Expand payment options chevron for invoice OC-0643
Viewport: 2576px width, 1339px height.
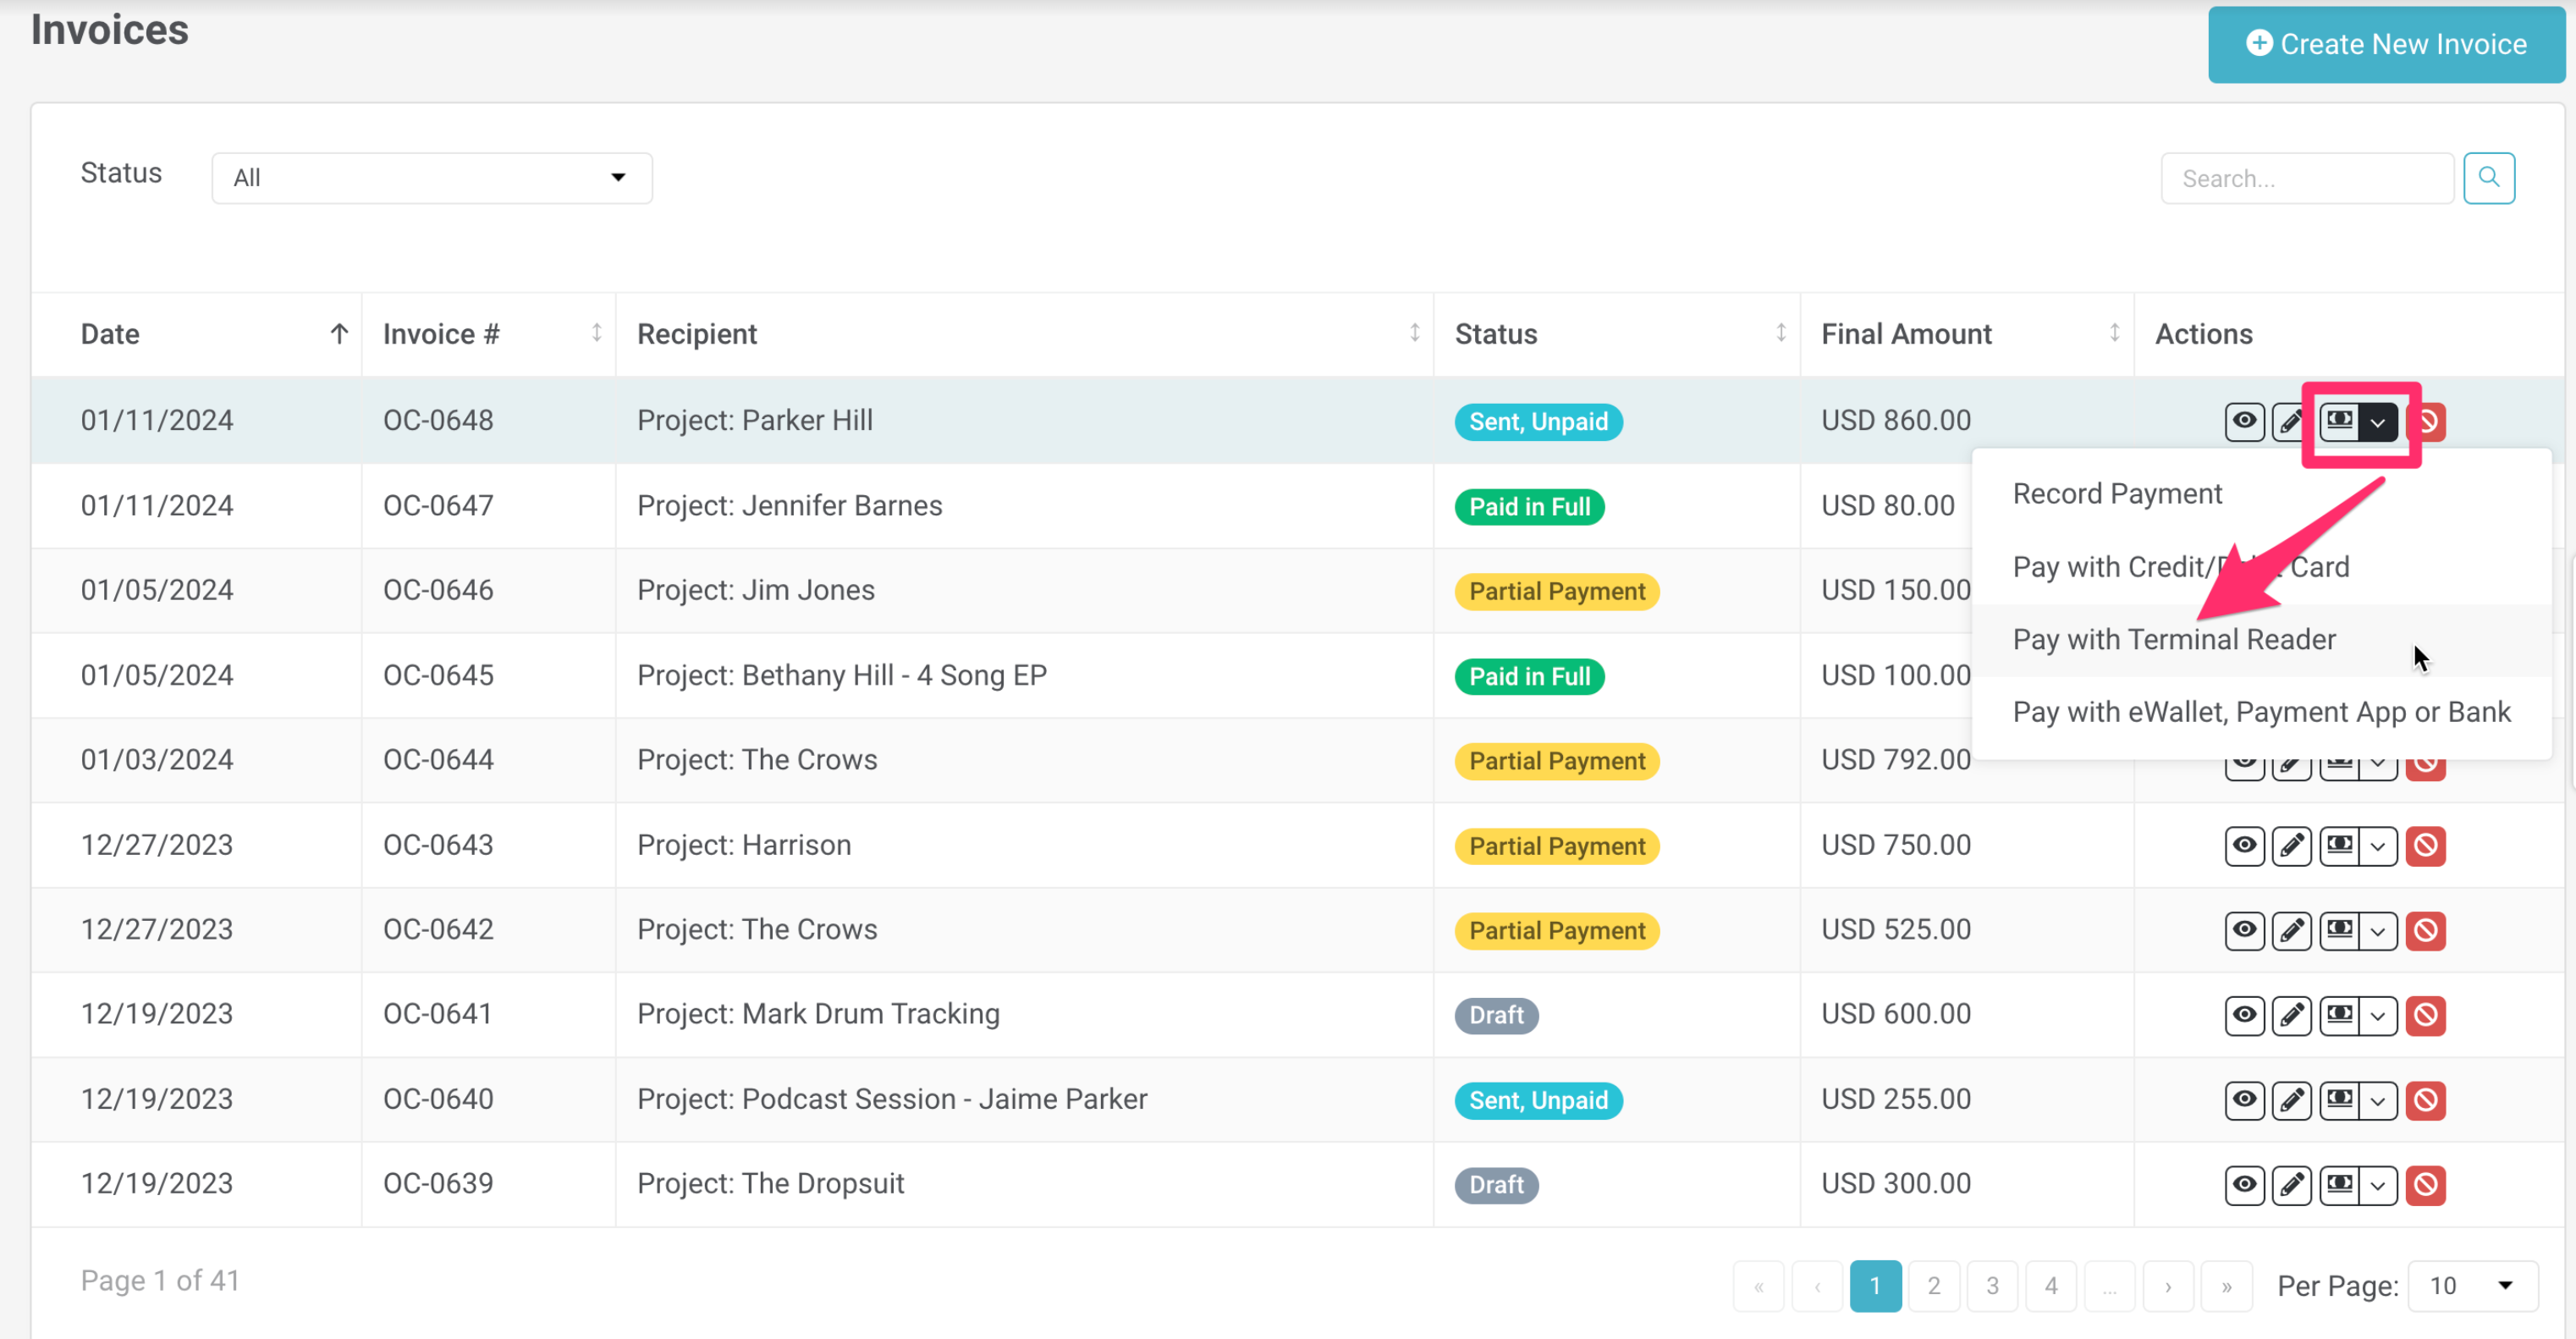coord(2378,846)
